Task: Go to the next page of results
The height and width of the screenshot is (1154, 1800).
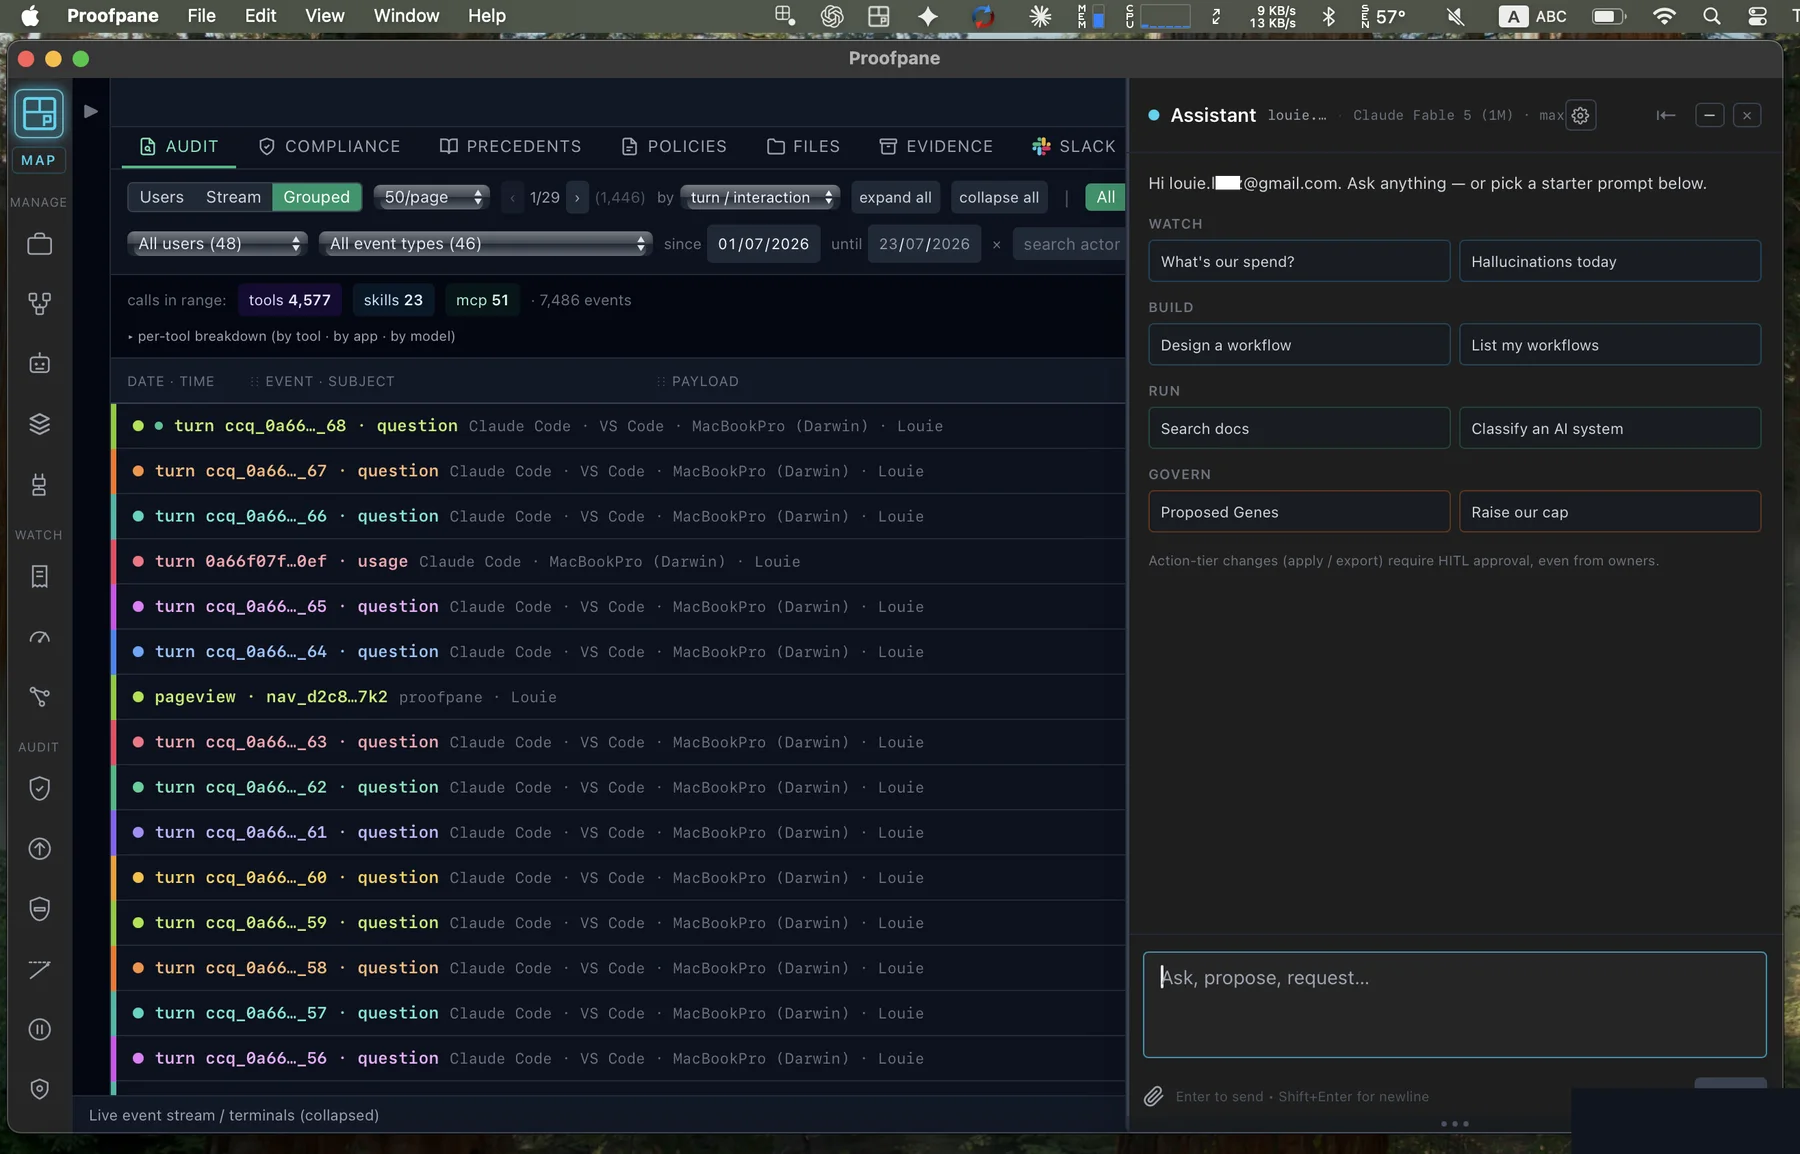Action: pyautogui.click(x=577, y=197)
